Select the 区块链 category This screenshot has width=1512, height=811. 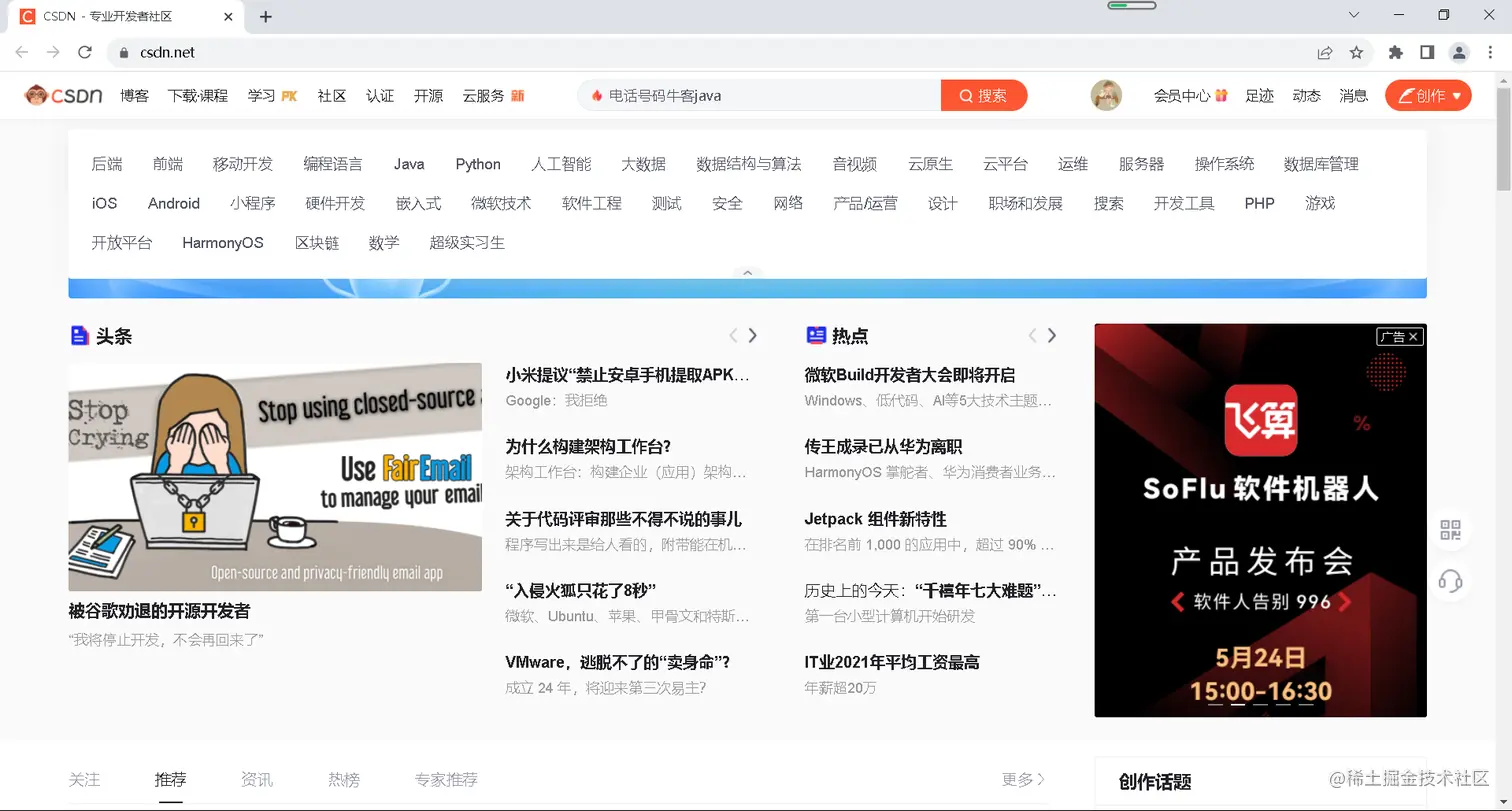point(317,243)
